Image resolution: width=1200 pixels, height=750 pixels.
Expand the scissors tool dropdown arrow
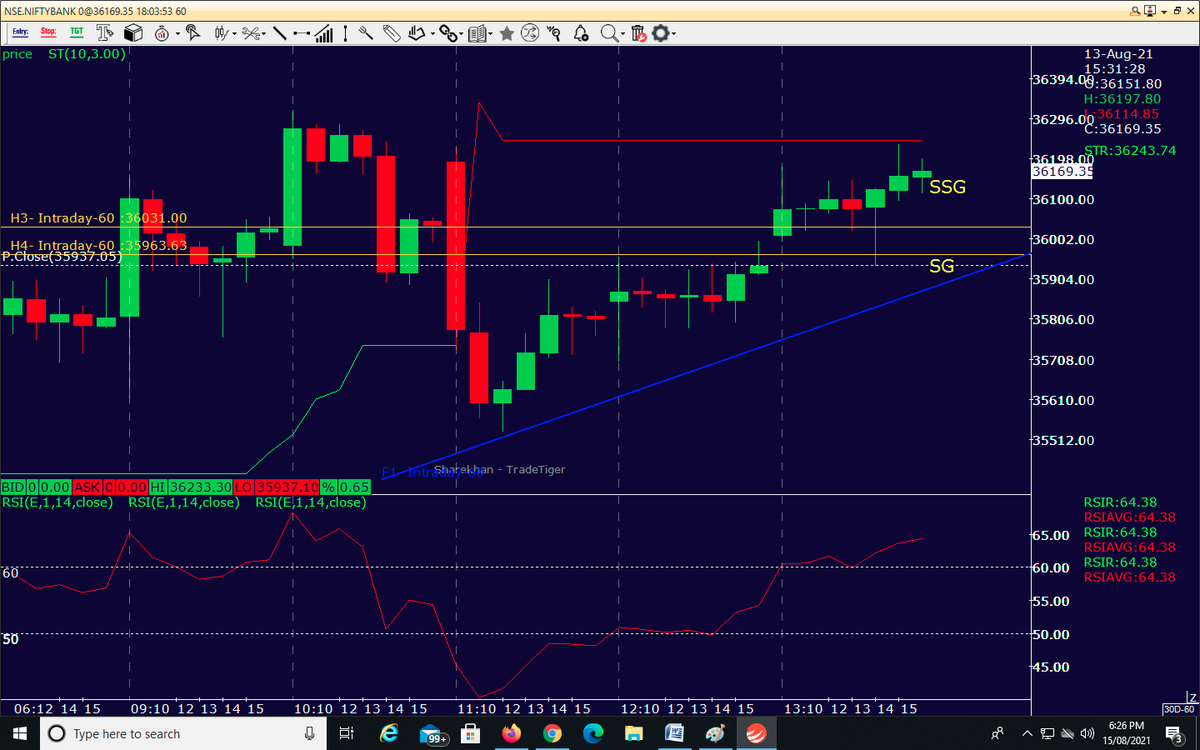(264, 34)
